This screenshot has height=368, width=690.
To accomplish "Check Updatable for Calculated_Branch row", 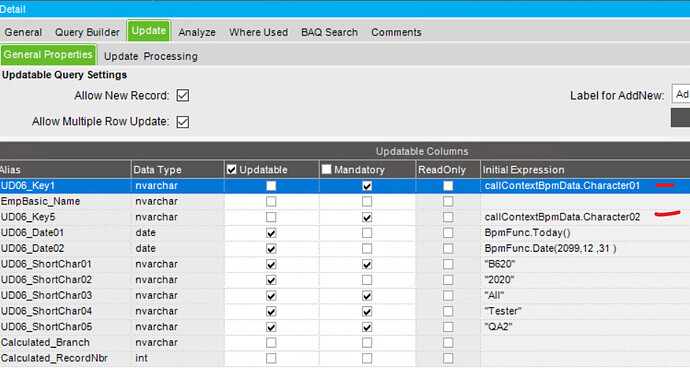I will click(x=271, y=342).
